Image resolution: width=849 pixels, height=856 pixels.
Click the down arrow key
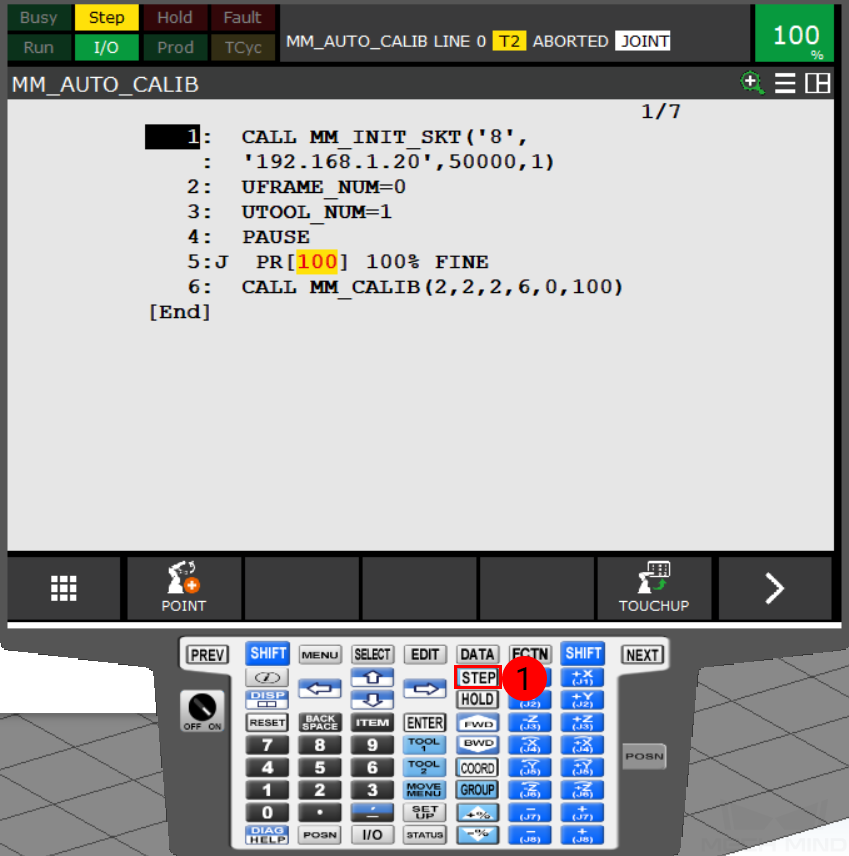point(372,699)
